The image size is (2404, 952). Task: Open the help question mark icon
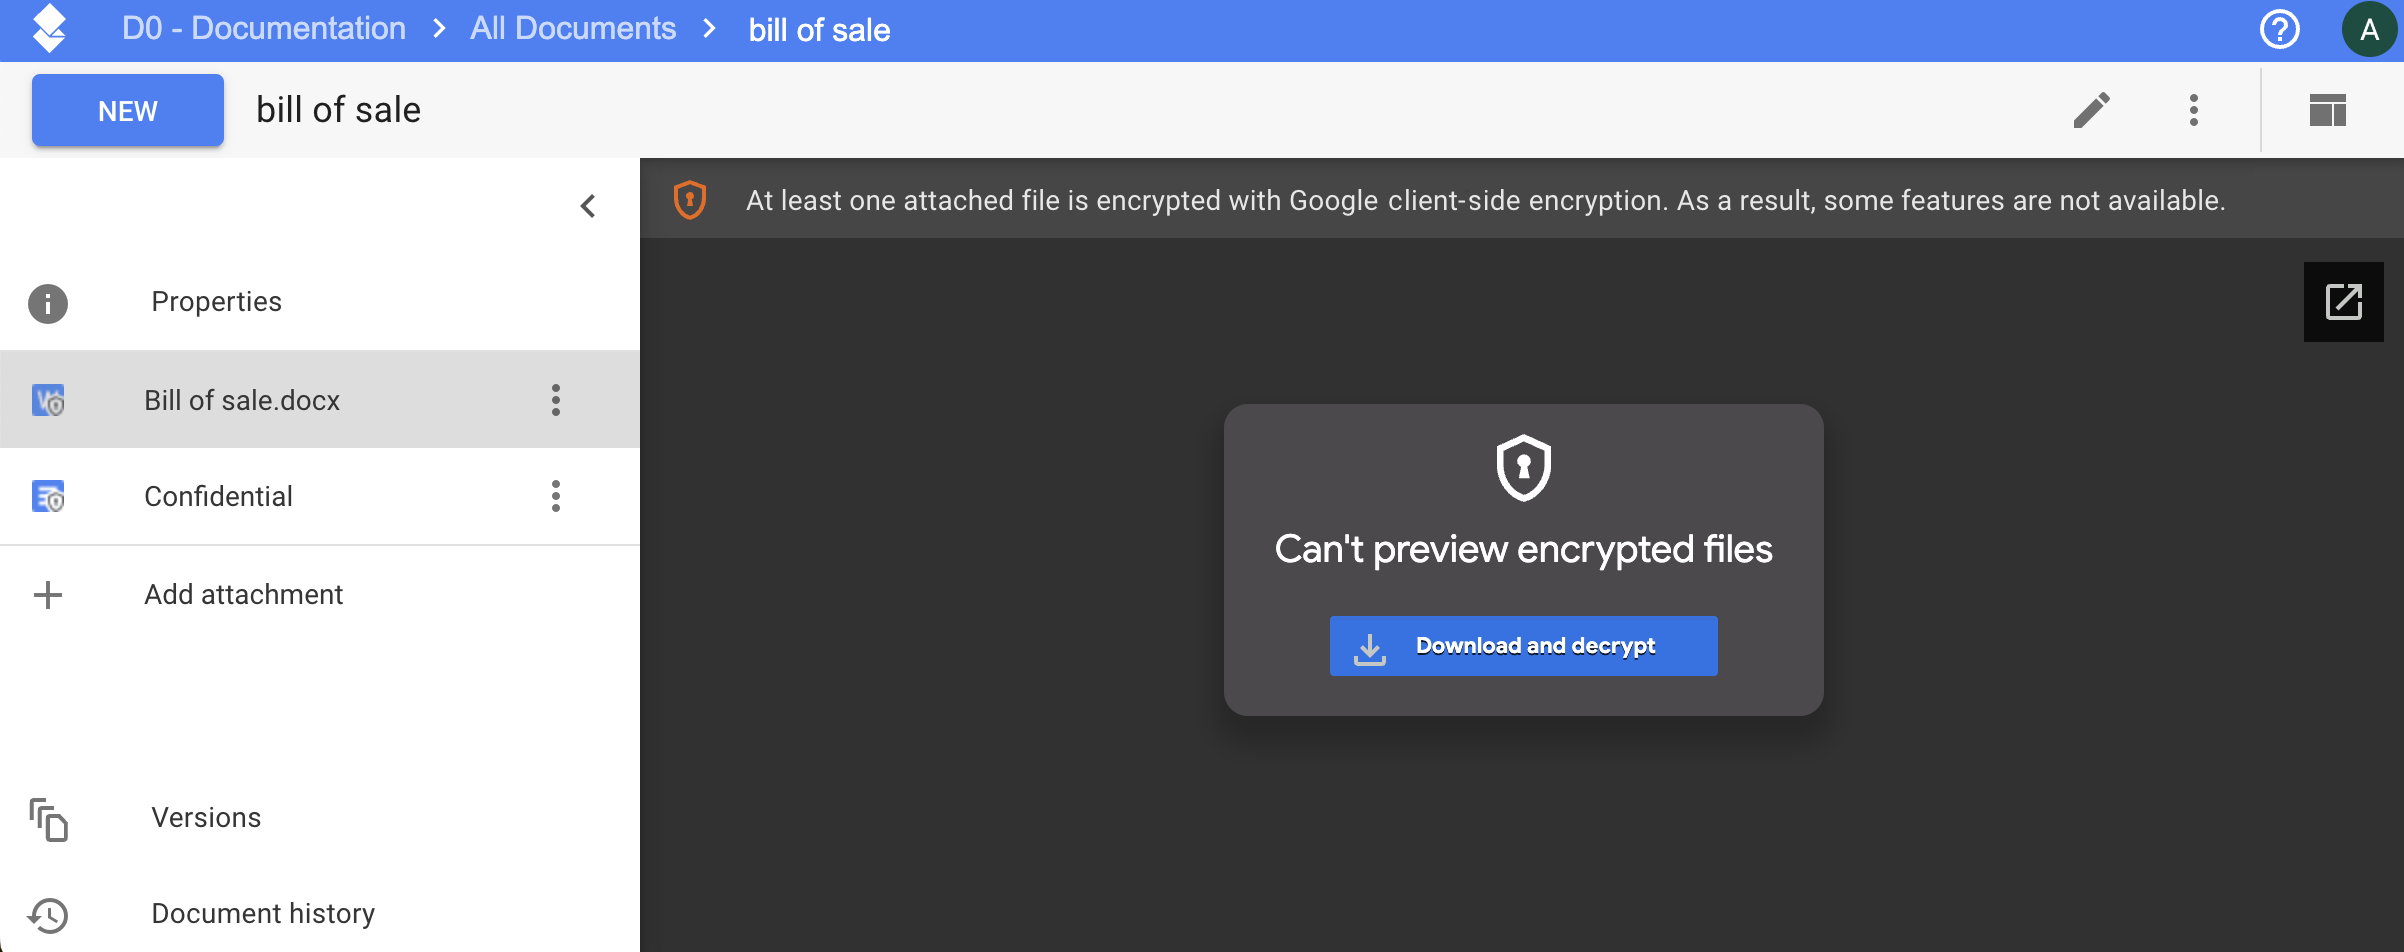pos(2280,29)
